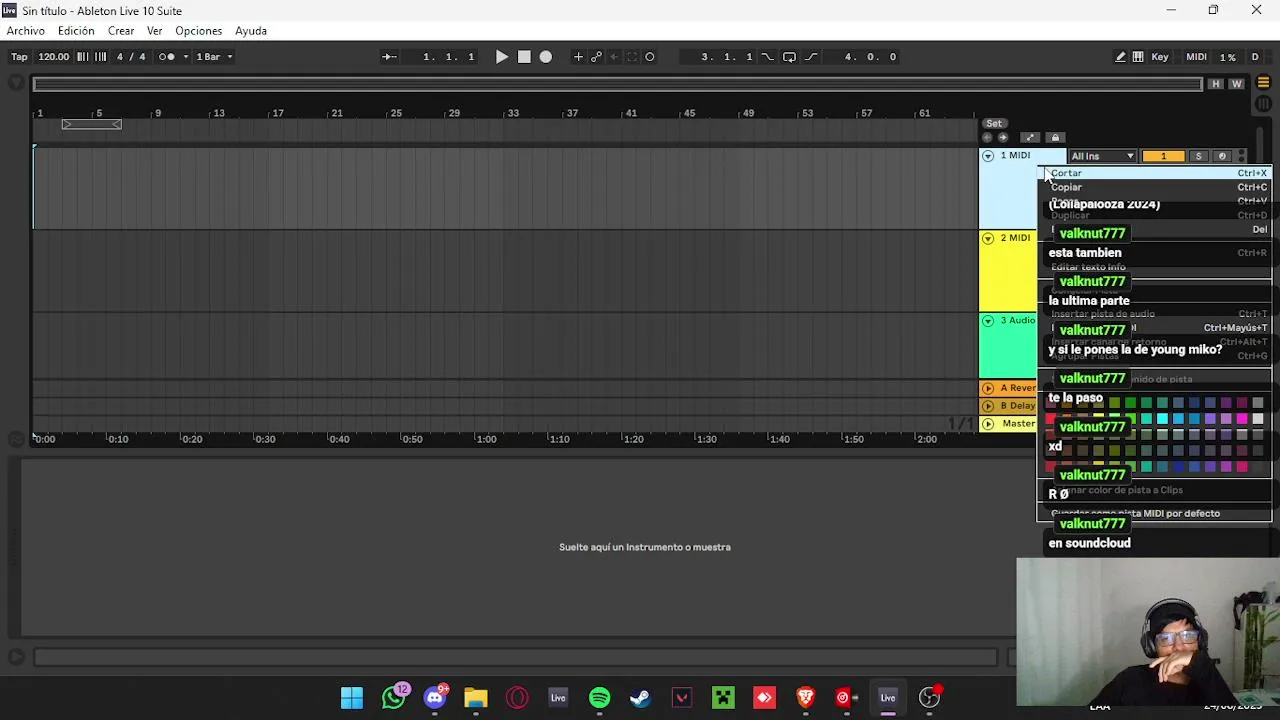Image resolution: width=1280 pixels, height=720 pixels.
Task: Click the 4 / 4 time signature field
Action: click(131, 57)
